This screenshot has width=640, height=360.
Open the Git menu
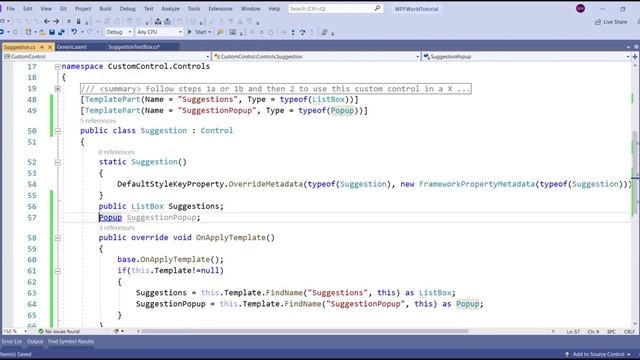tap(63, 9)
